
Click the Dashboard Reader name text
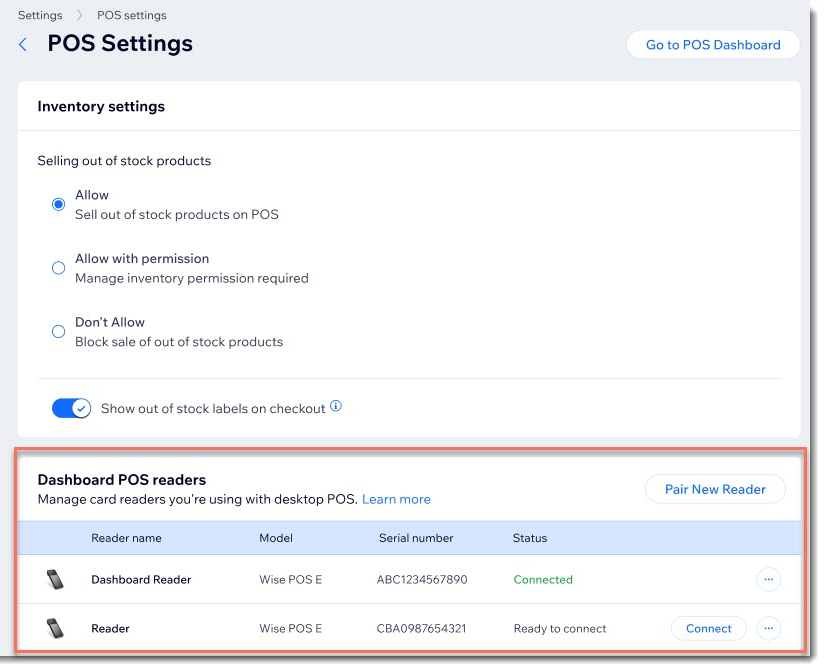click(141, 579)
